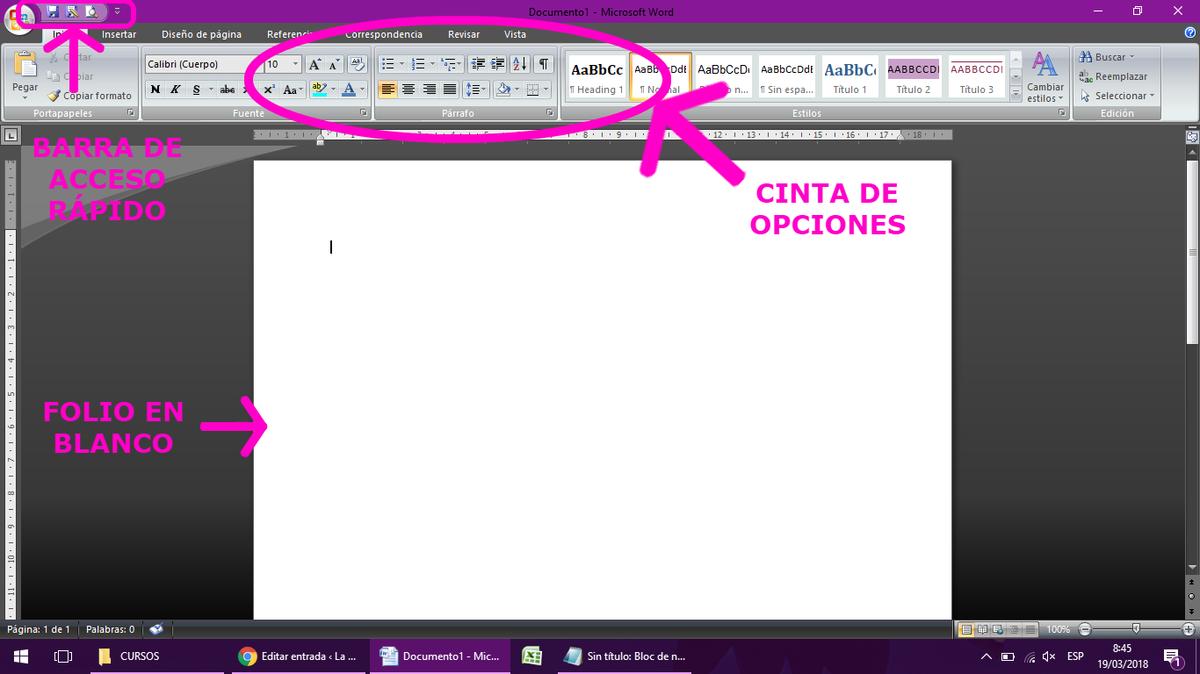Click the bulleted list icon
Viewport: 1200px width, 674px height.
coord(389,64)
